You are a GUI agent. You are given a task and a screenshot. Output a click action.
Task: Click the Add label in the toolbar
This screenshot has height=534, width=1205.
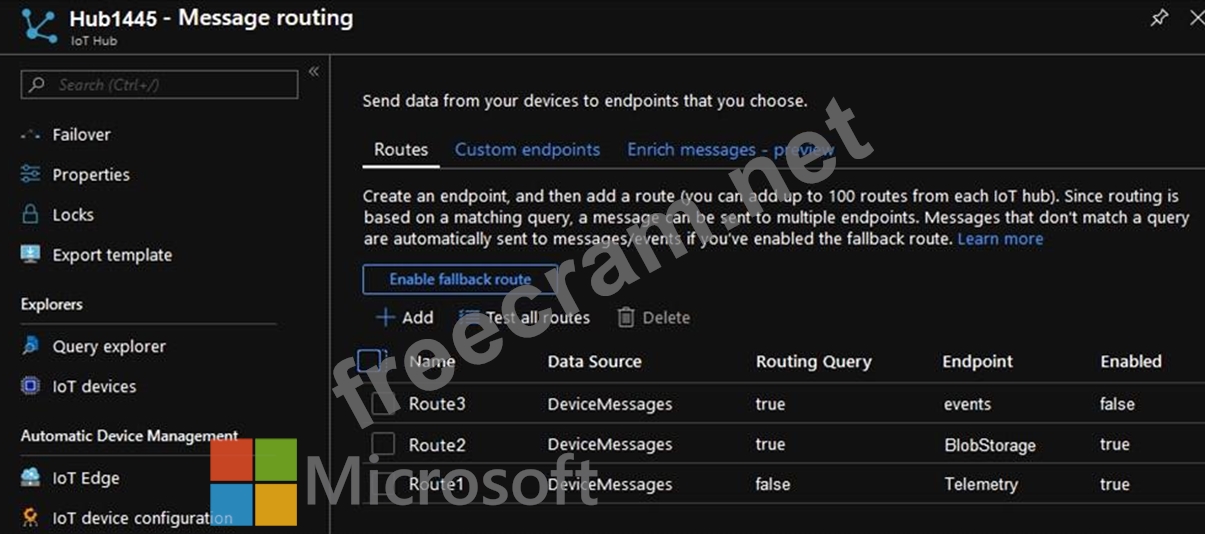coord(417,318)
